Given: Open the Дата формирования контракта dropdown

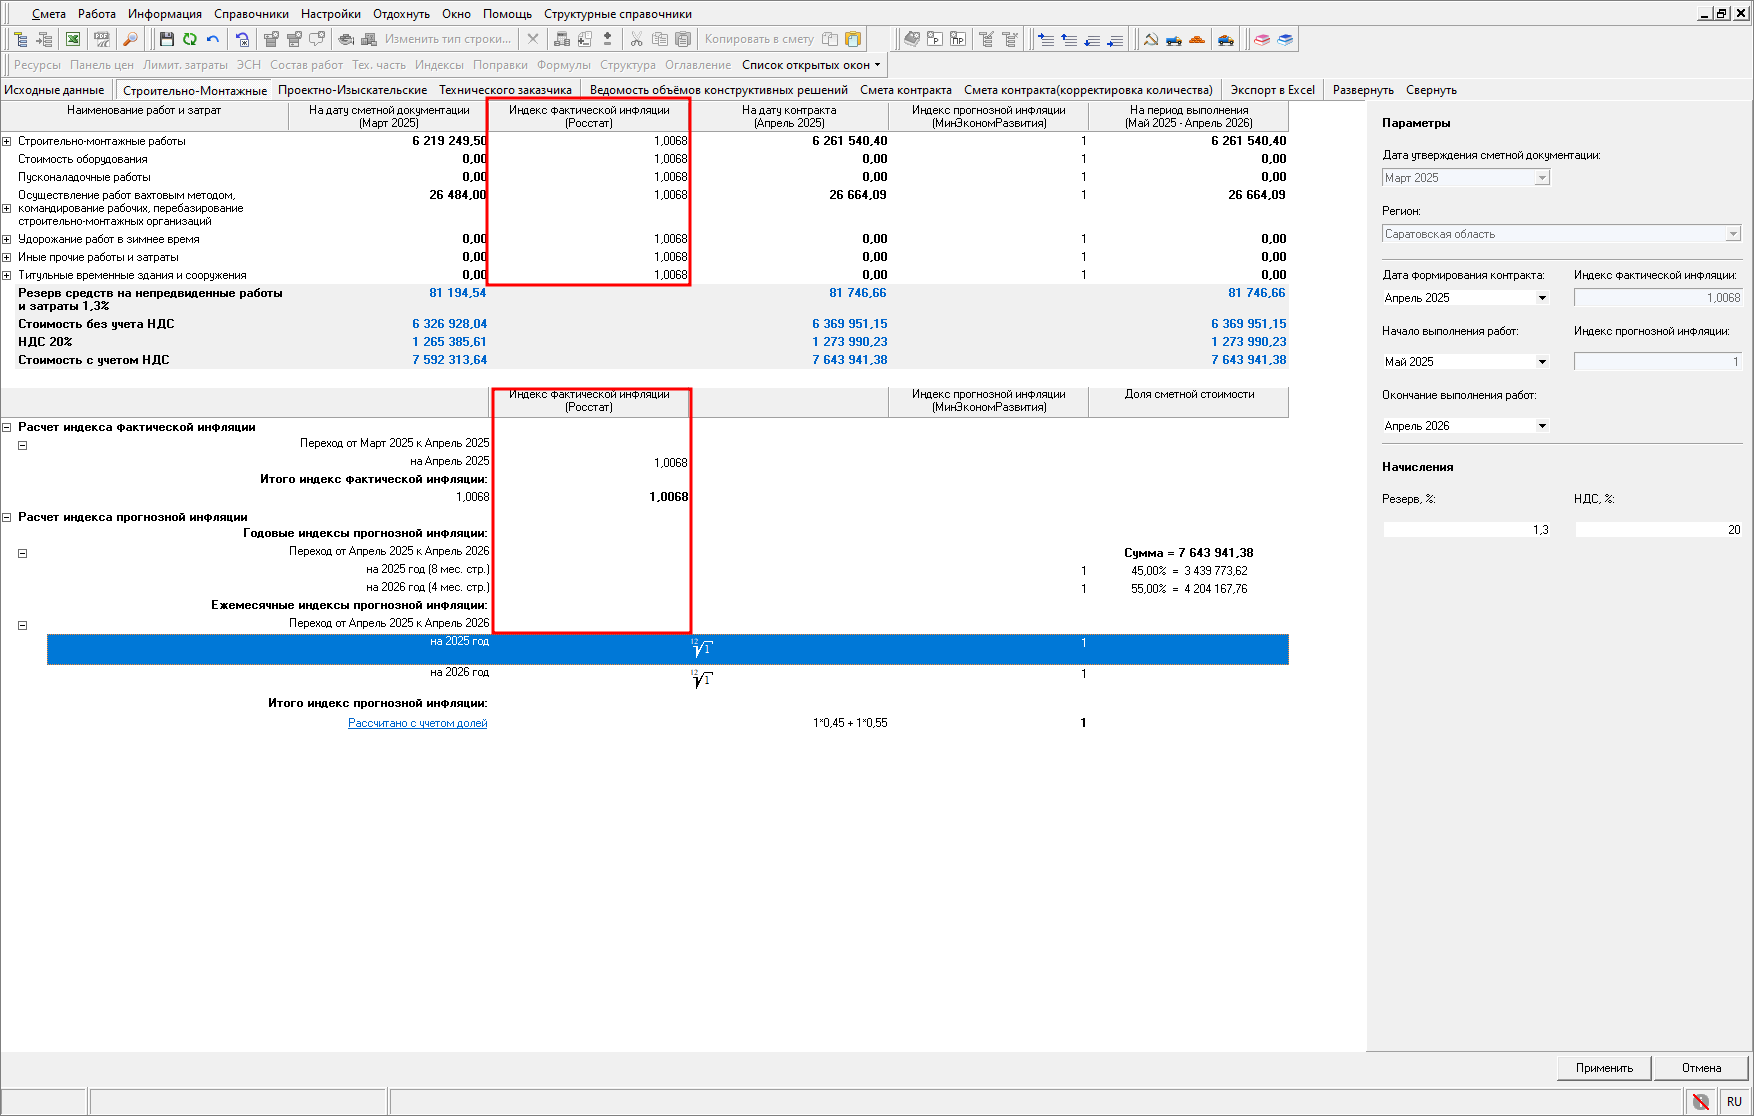Looking at the screenshot, I should (1541, 298).
